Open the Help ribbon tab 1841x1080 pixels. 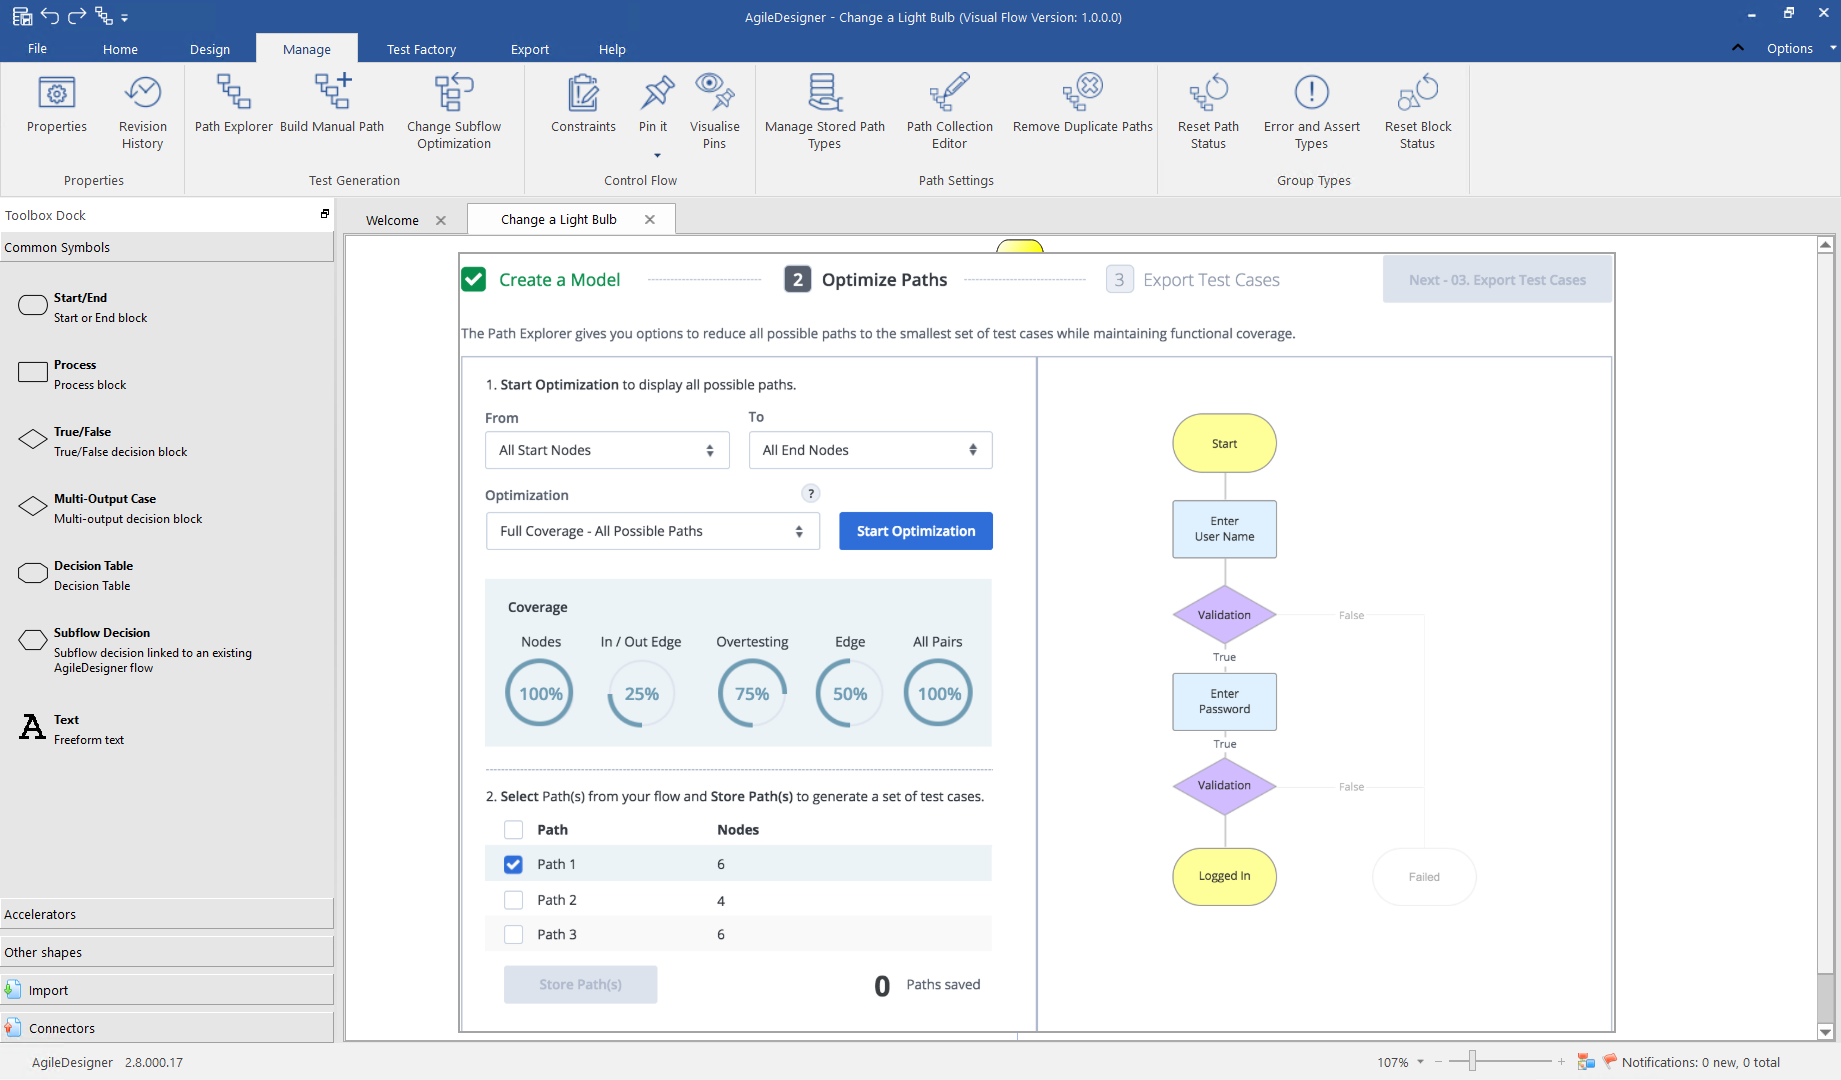[x=612, y=49]
